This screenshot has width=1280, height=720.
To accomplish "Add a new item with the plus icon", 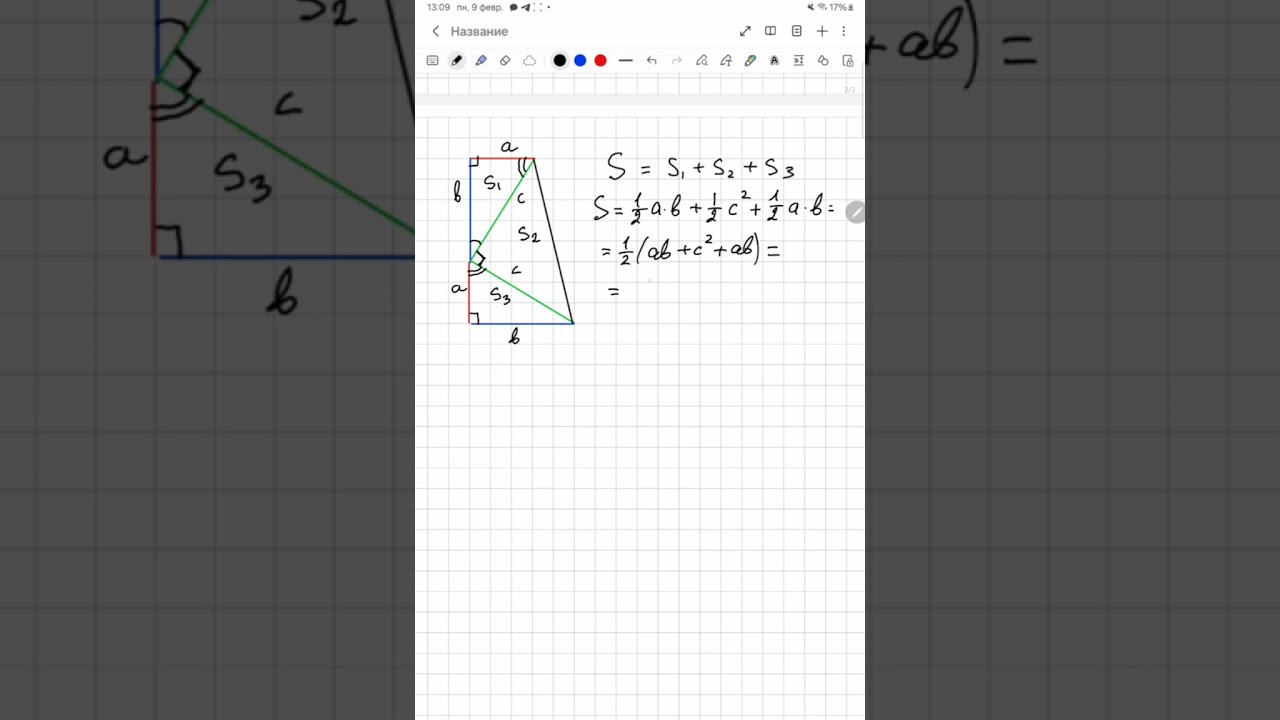I will click(822, 32).
